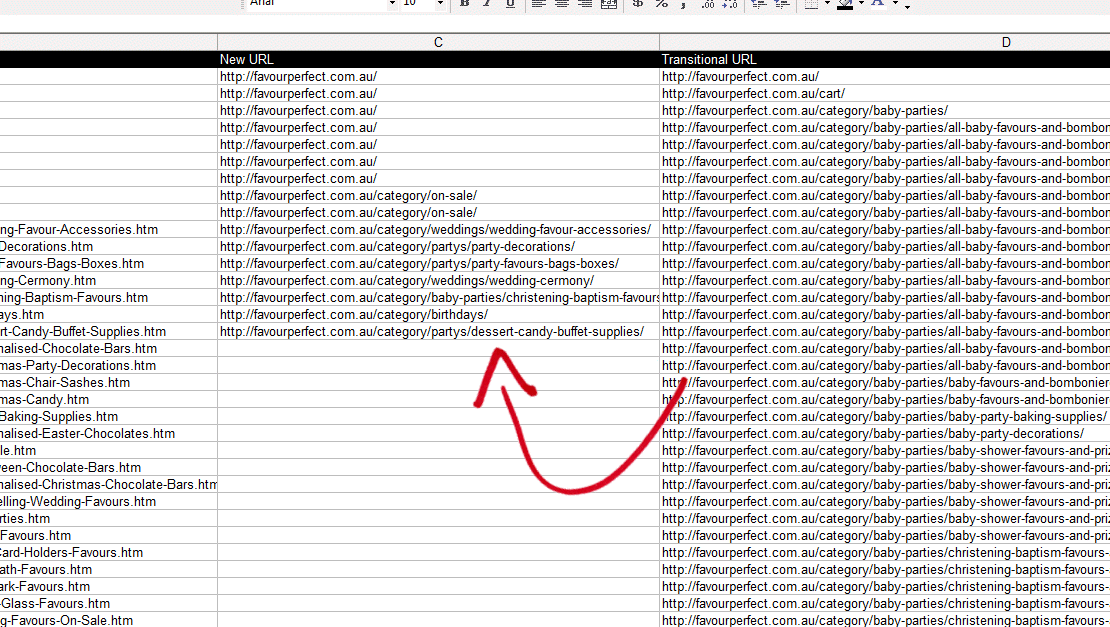This screenshot has height=627, width=1110.
Task: Apply Fill Color bucket icon
Action: click(x=845, y=4)
